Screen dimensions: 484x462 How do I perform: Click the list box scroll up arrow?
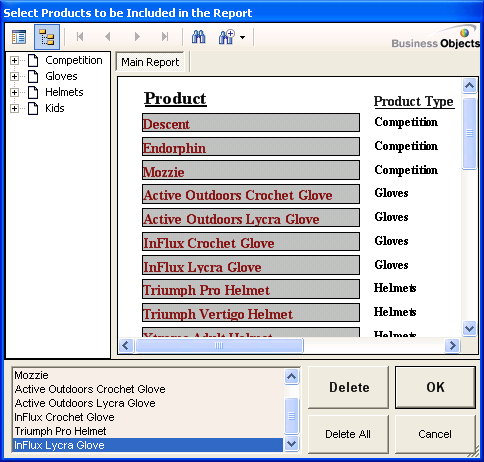click(292, 377)
